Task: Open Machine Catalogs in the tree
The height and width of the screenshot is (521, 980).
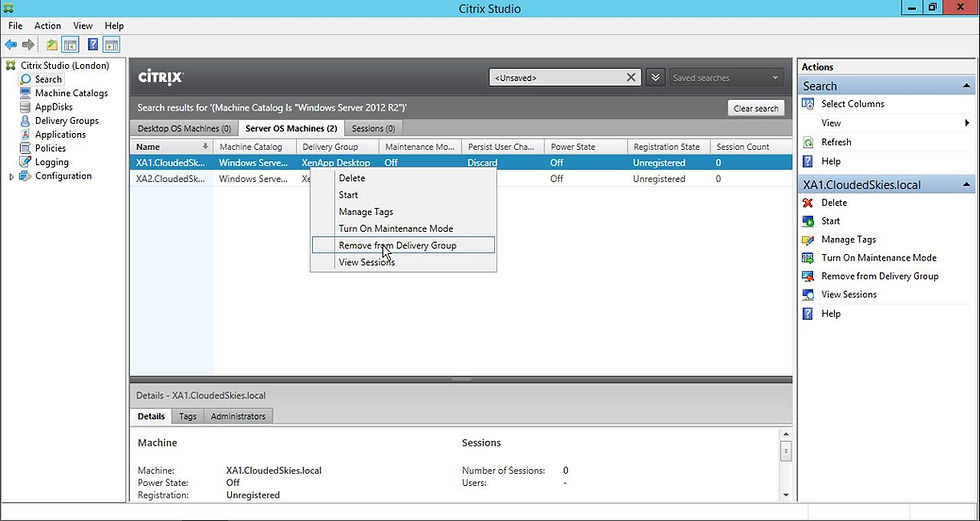Action: [x=71, y=93]
